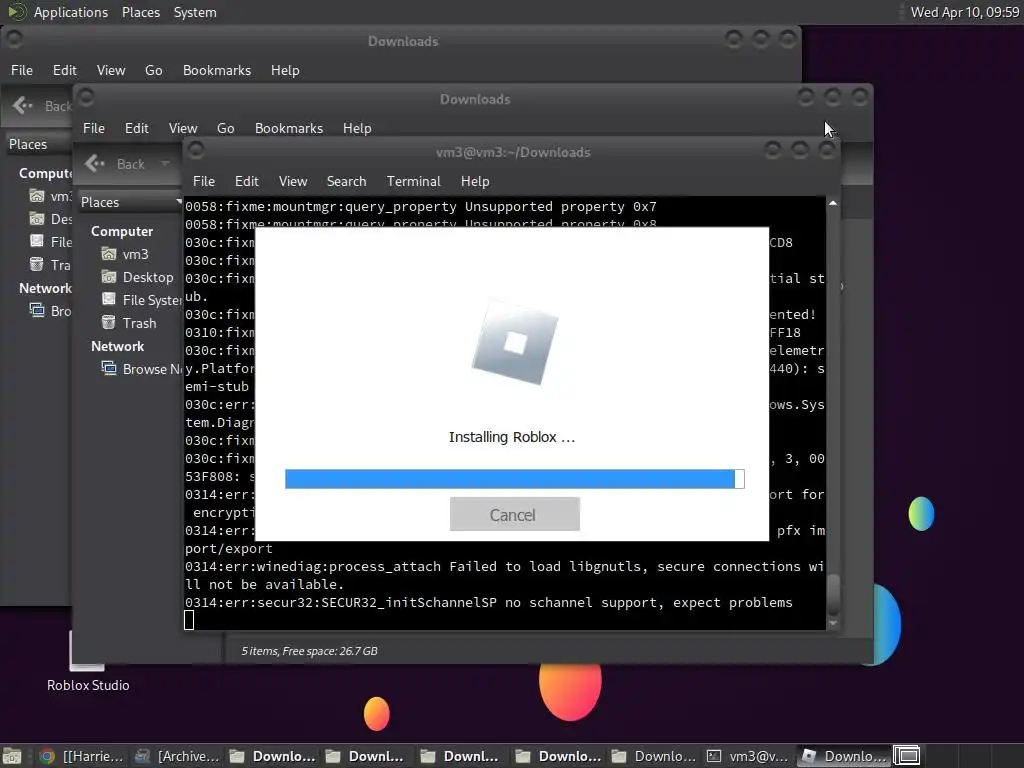Open View menu in rear Downloads window
Viewport: 1024px width, 768px height.
pos(111,71)
